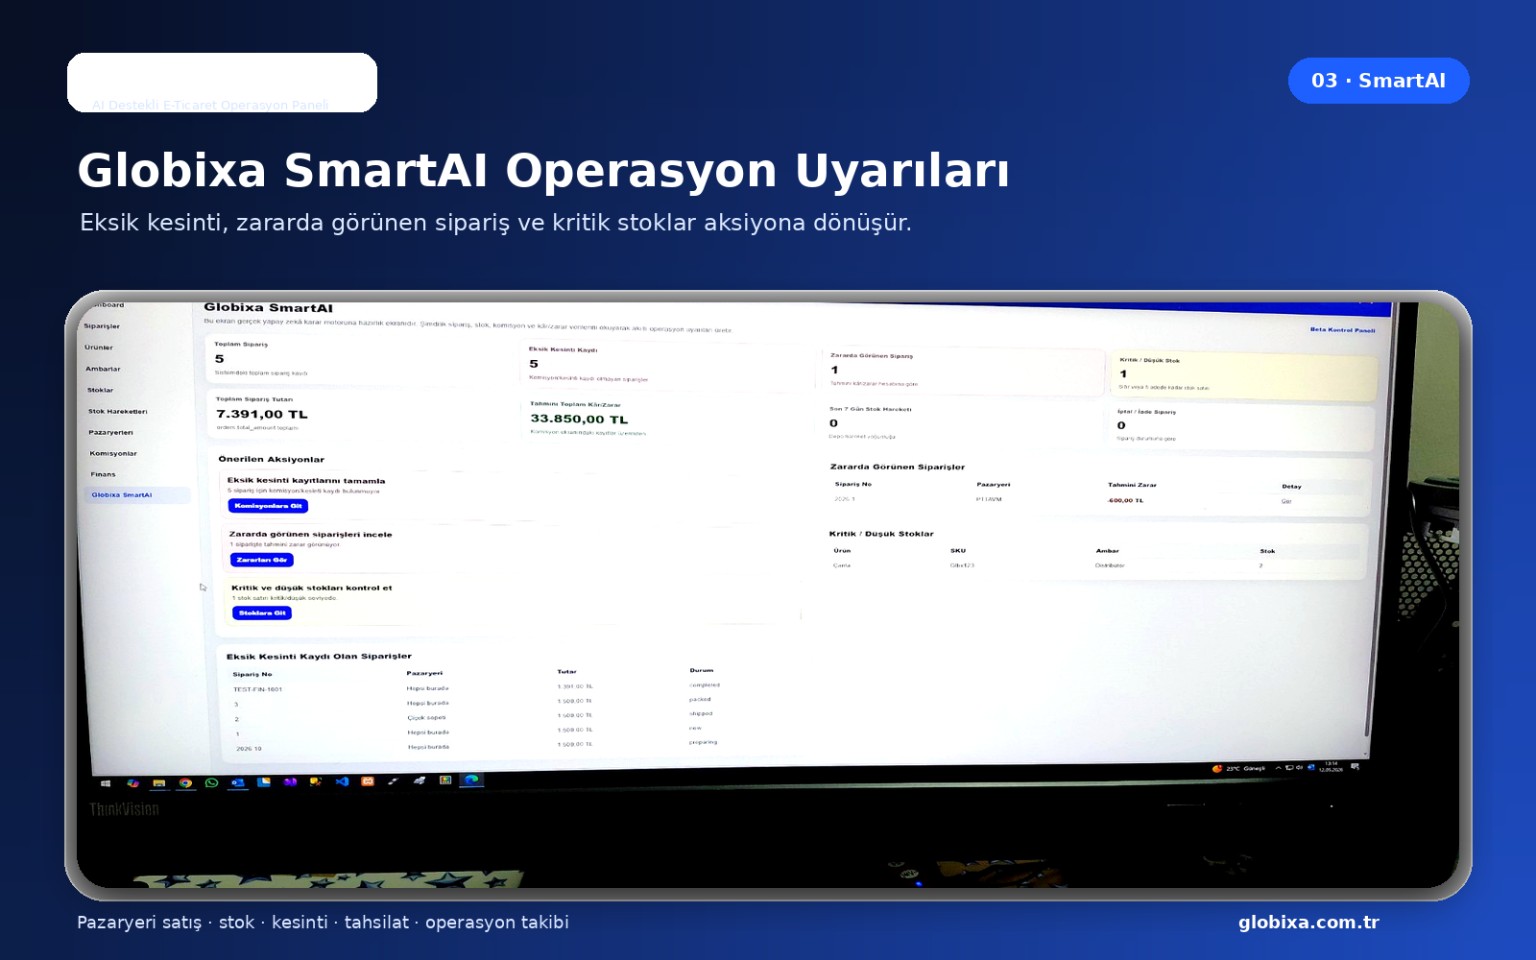Click order row 2026 10
The width and height of the screenshot is (1536, 960).
(x=476, y=747)
